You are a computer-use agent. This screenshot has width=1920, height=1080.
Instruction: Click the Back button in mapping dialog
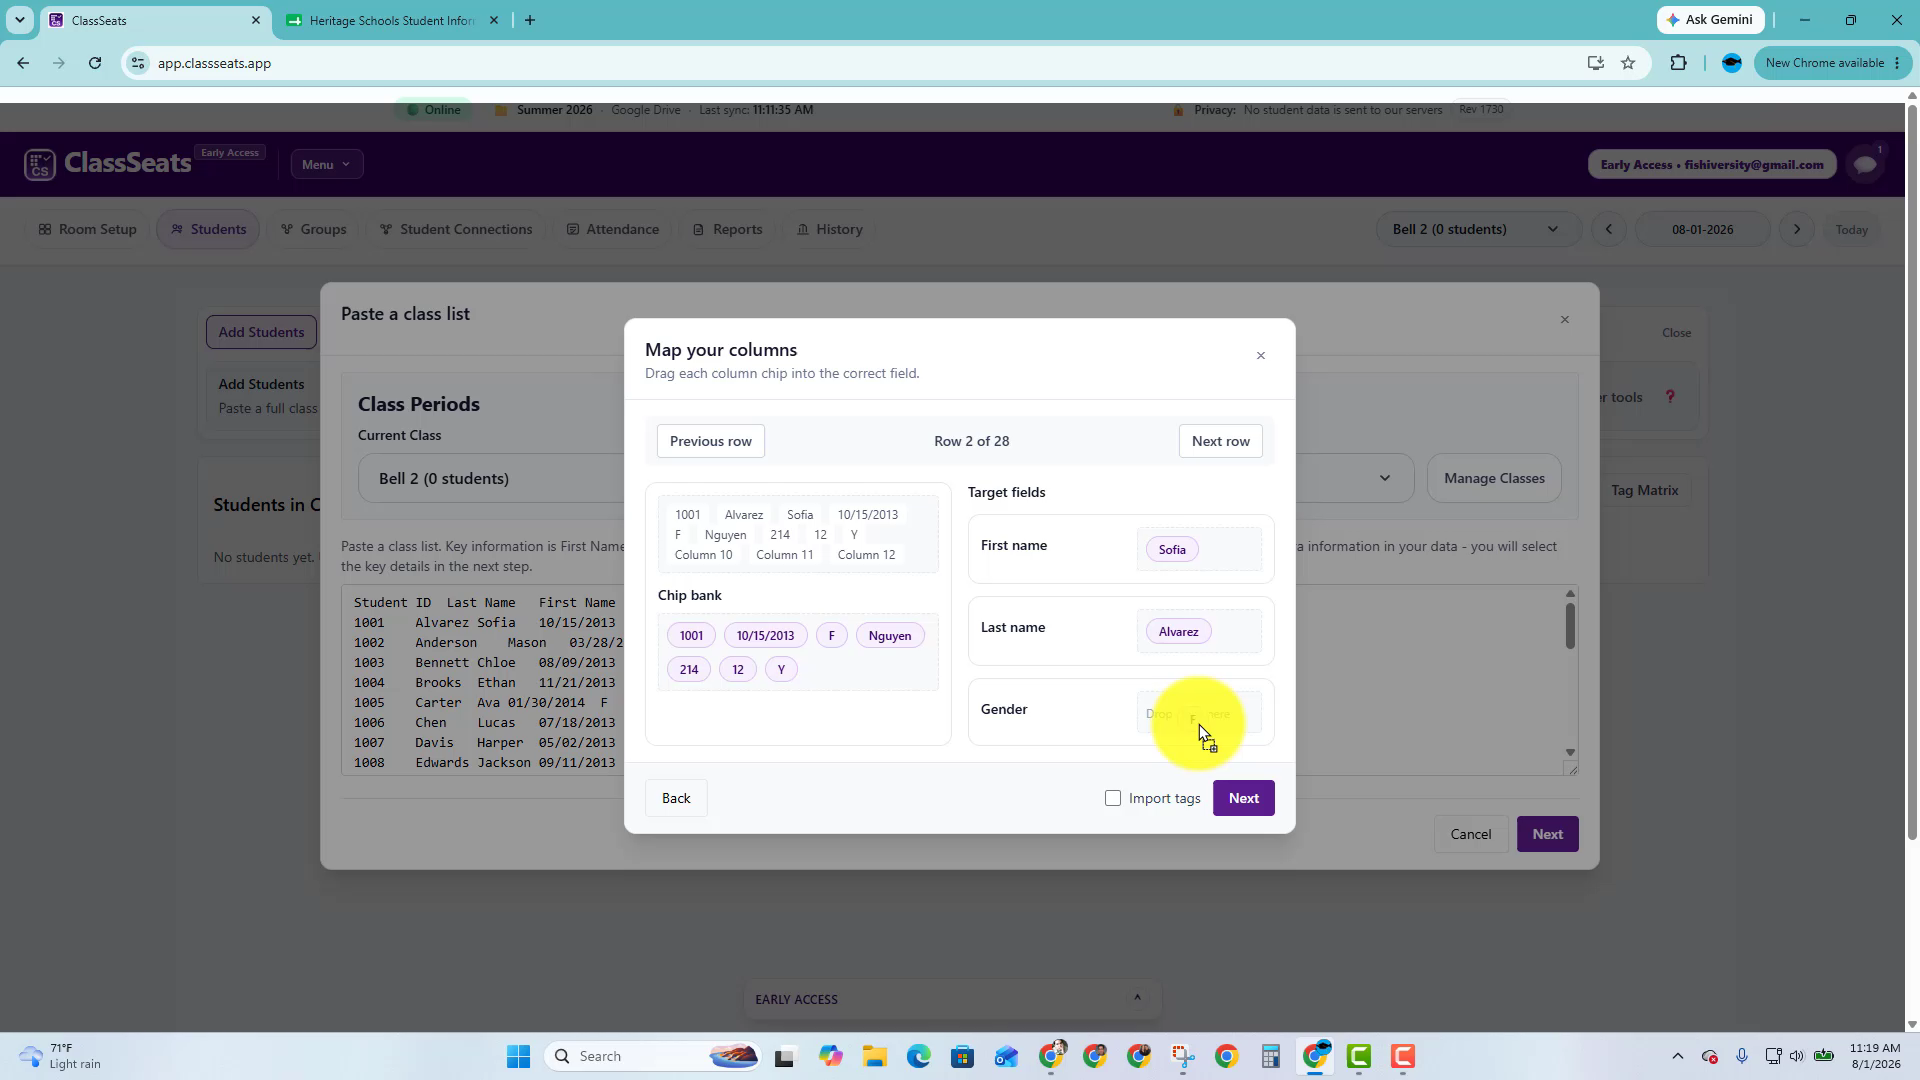point(676,798)
